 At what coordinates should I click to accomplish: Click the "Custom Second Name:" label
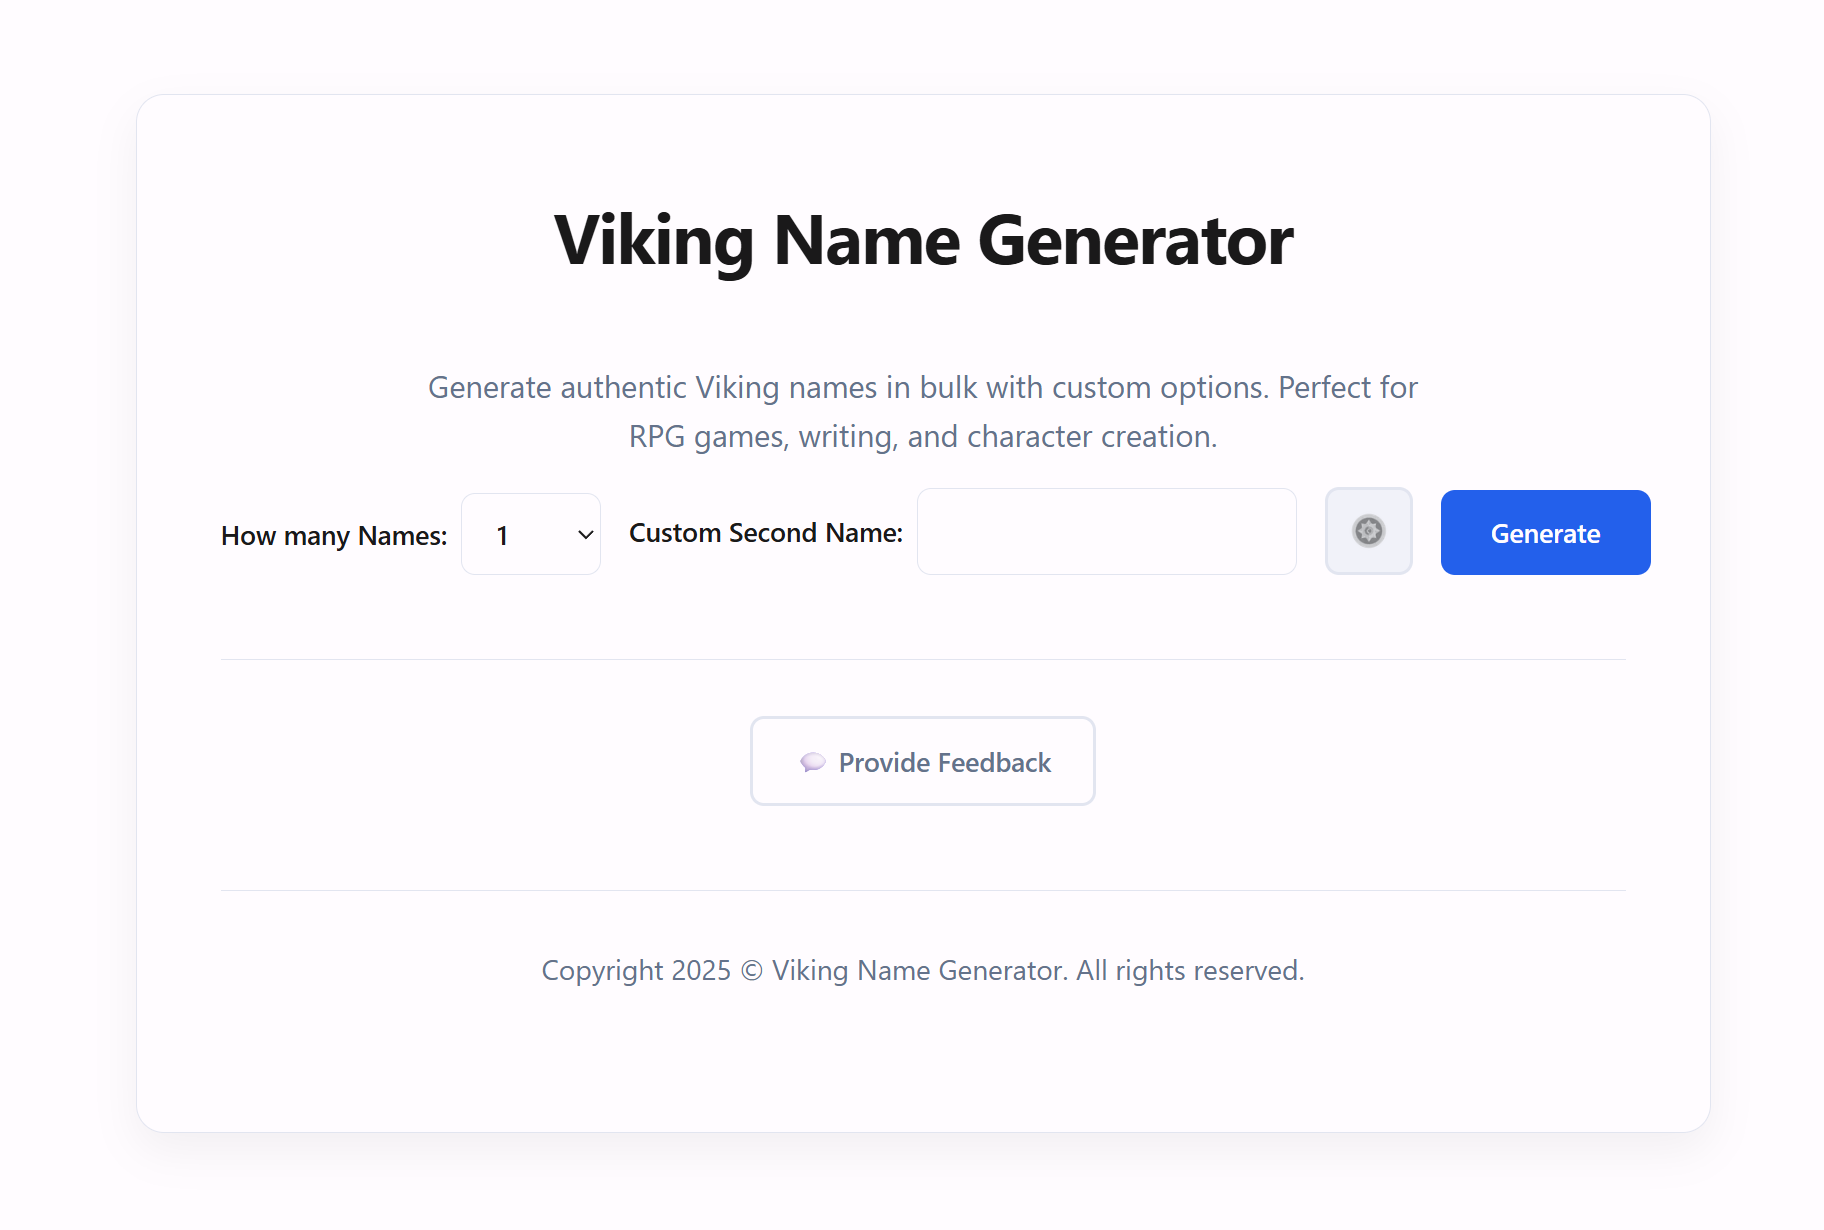[765, 533]
